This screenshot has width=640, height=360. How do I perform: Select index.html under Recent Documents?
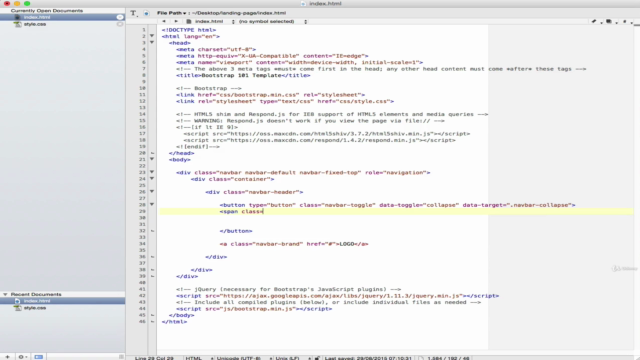(x=62, y=301)
